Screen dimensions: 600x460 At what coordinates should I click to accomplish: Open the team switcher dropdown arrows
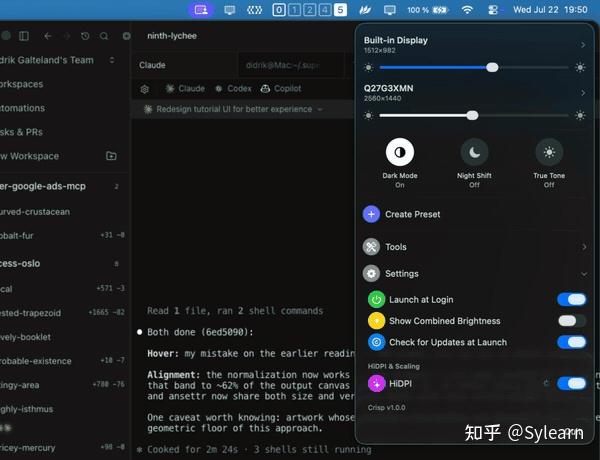pyautogui.click(x=112, y=60)
